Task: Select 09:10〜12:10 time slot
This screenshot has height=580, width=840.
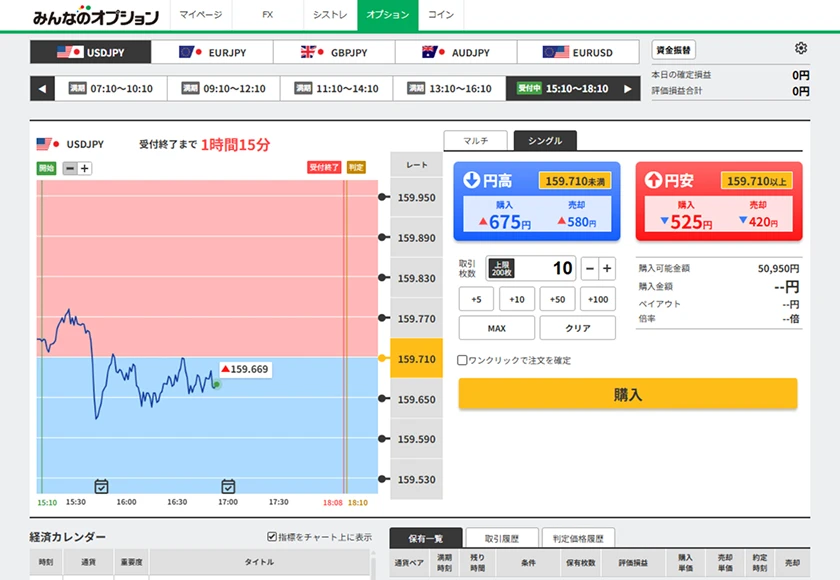Action: tap(224, 89)
